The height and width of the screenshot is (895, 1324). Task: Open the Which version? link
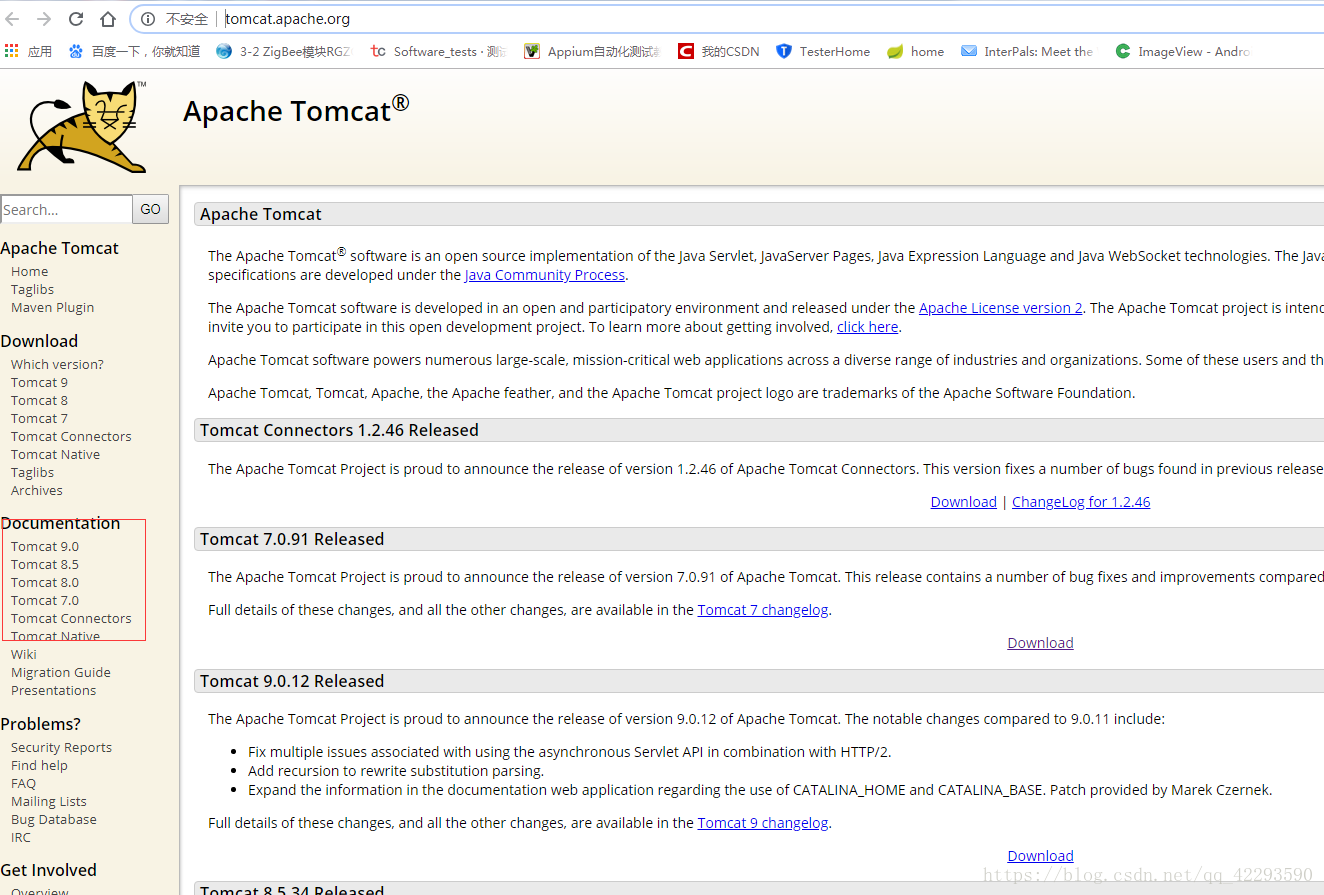[x=57, y=364]
